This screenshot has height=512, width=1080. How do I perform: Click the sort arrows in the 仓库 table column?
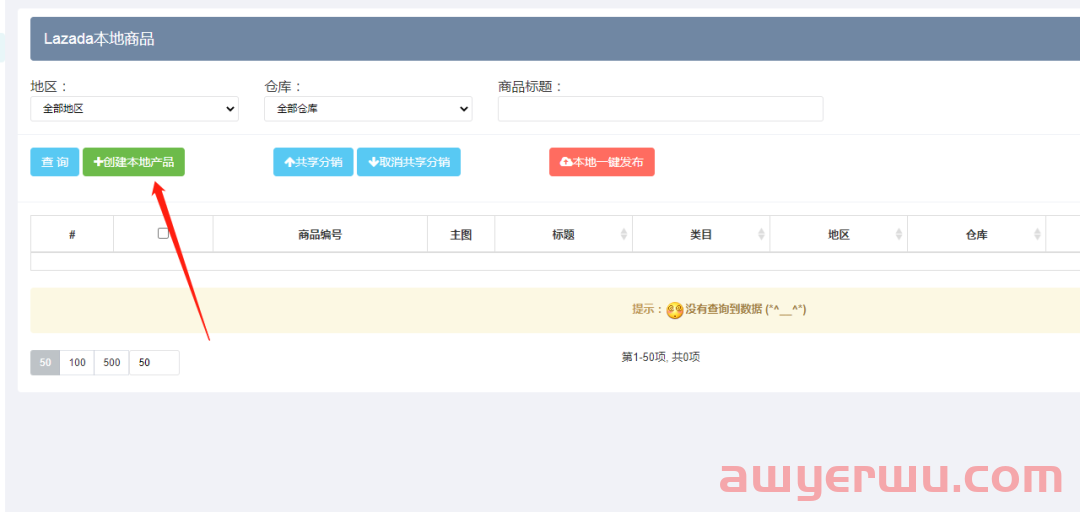point(1037,235)
